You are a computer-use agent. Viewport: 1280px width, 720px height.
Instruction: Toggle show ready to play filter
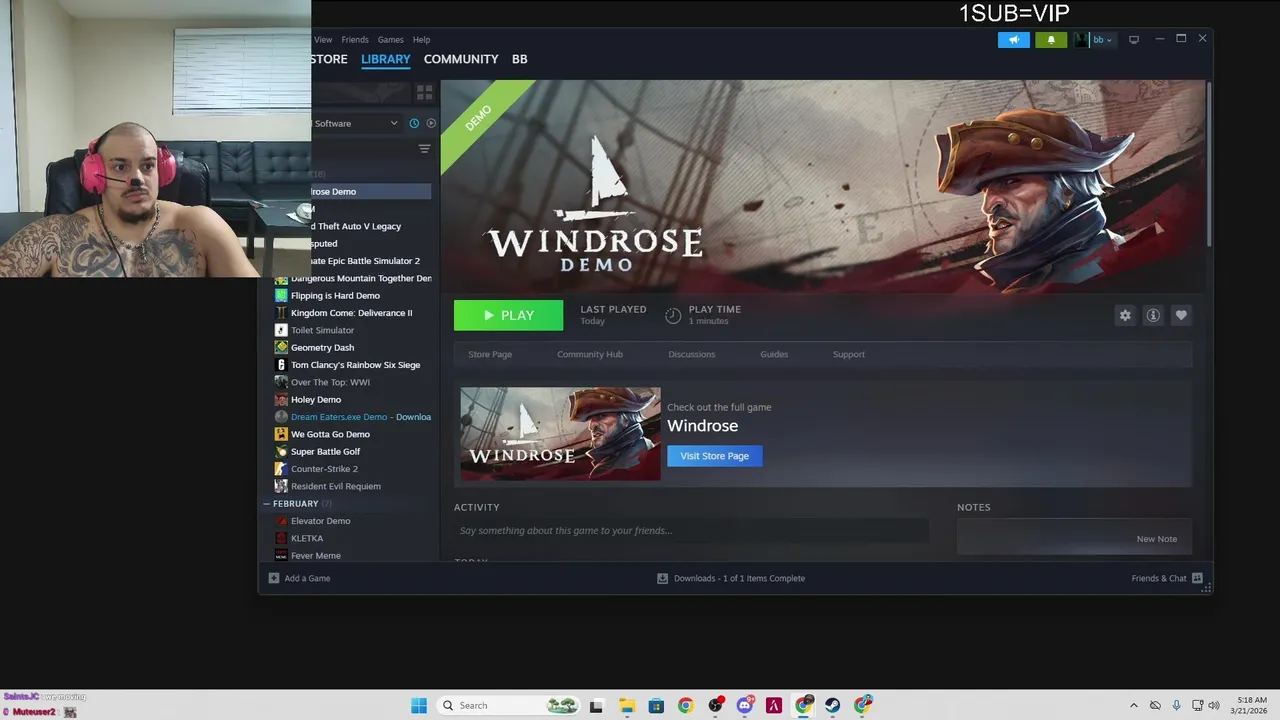pyautogui.click(x=431, y=123)
